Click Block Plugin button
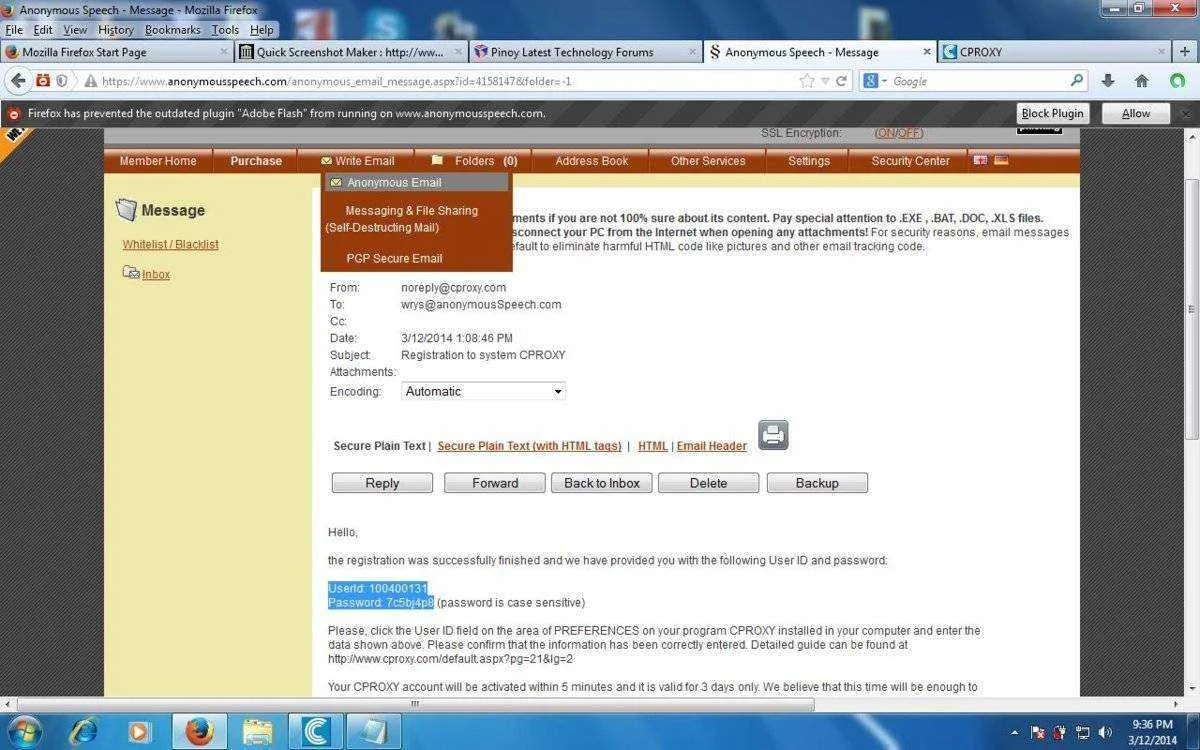1200x750 pixels. [1052, 113]
